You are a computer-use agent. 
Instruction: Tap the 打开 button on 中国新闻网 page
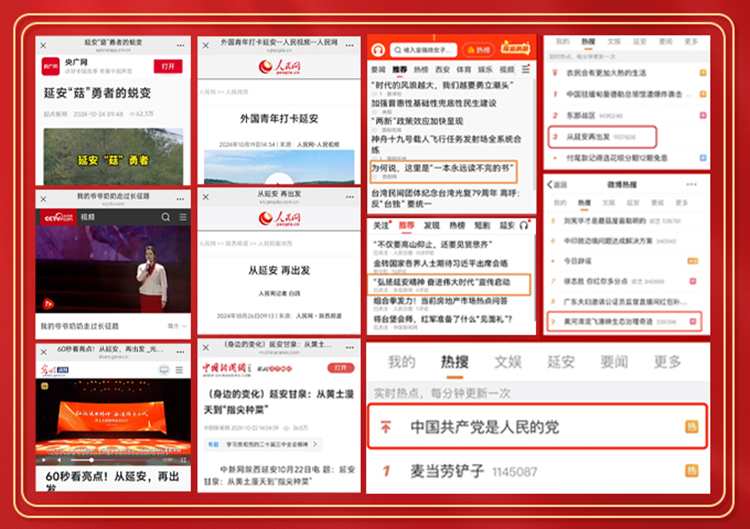coord(341,368)
